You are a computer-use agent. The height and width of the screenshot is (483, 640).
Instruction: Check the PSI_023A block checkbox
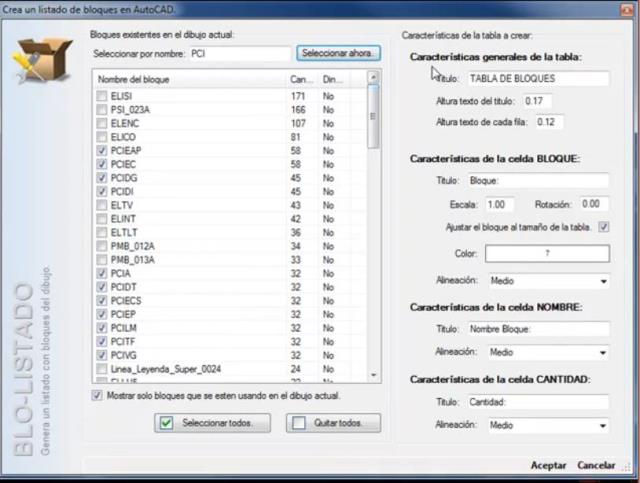tap(102, 110)
